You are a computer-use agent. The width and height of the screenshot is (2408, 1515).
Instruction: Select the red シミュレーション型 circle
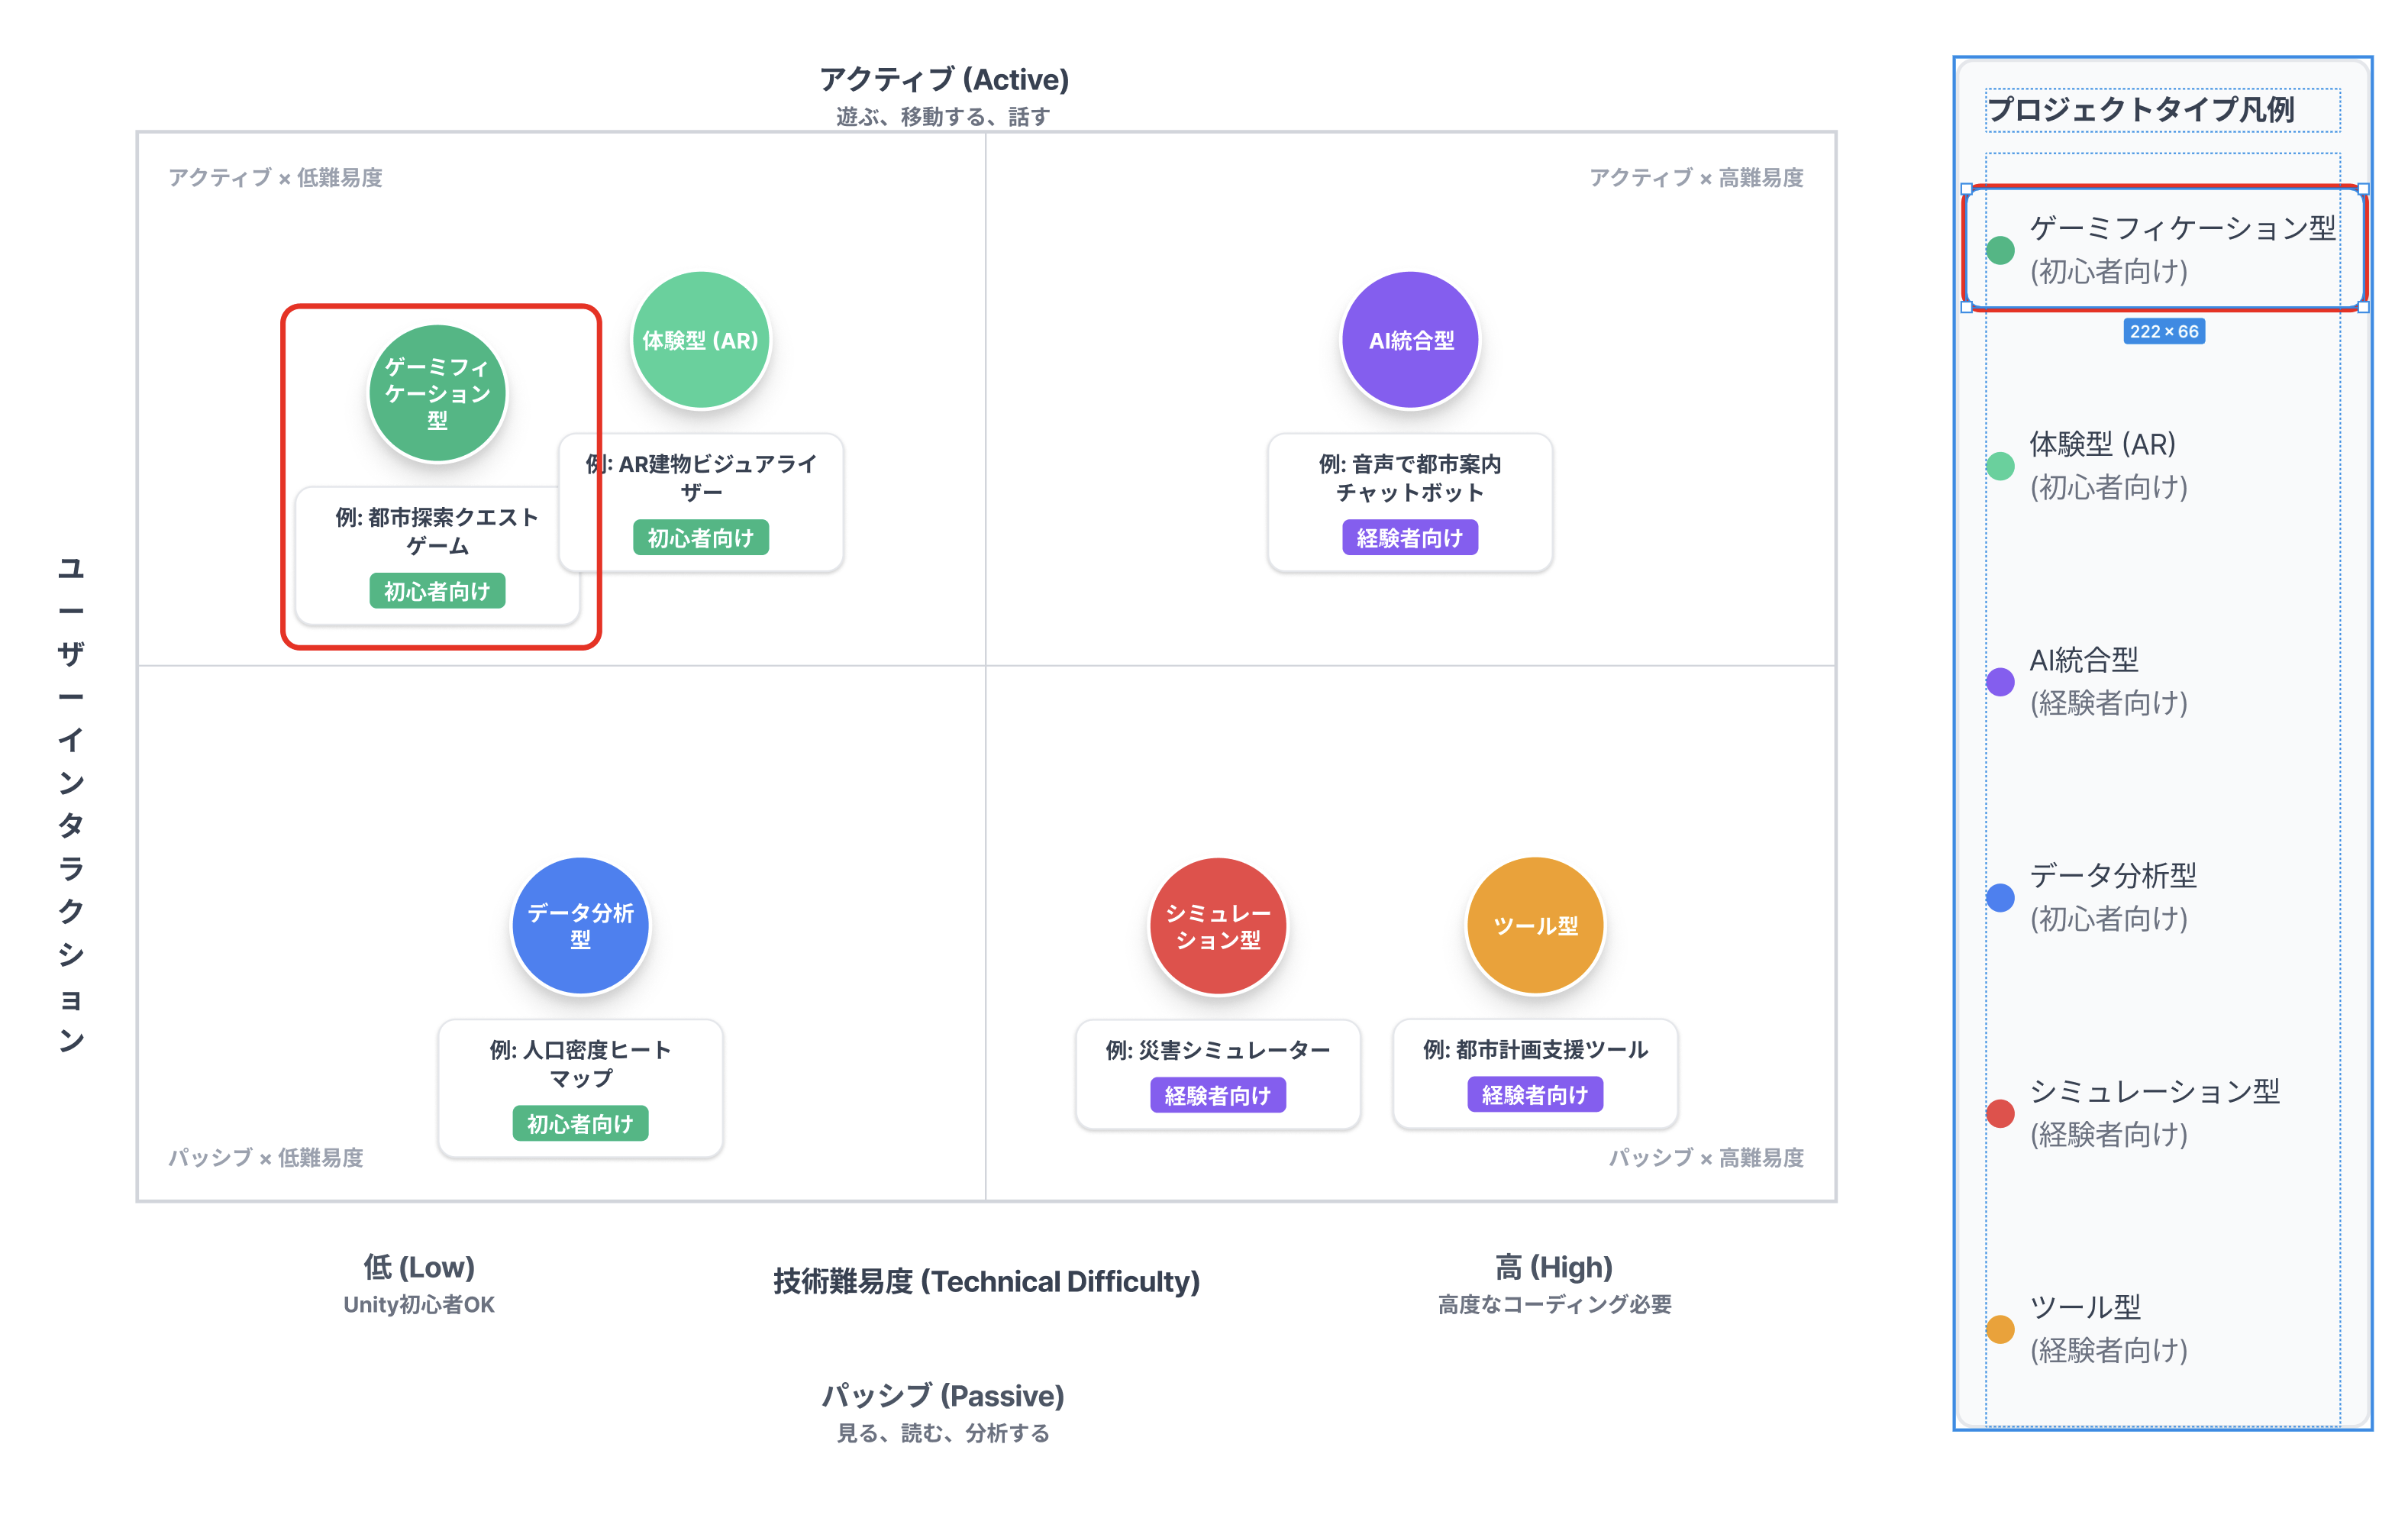point(1217,925)
